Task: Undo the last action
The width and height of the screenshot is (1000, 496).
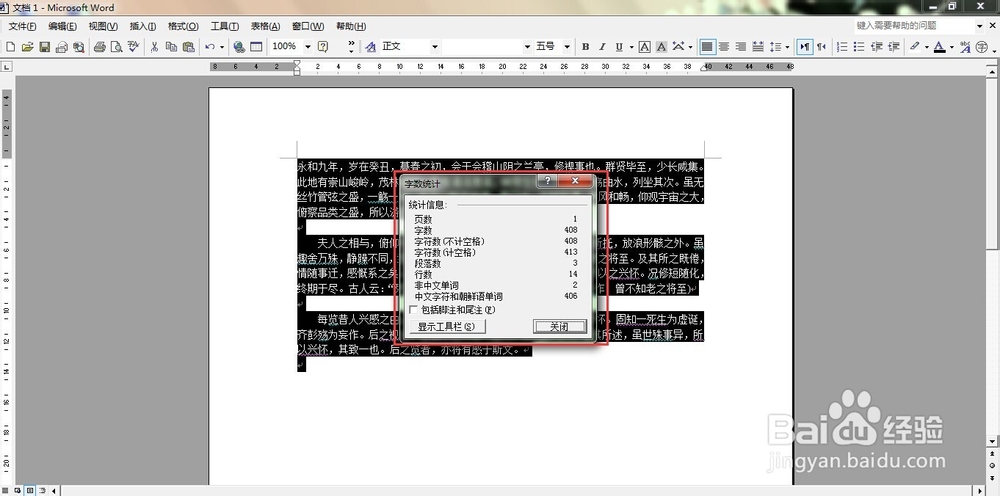Action: point(210,47)
